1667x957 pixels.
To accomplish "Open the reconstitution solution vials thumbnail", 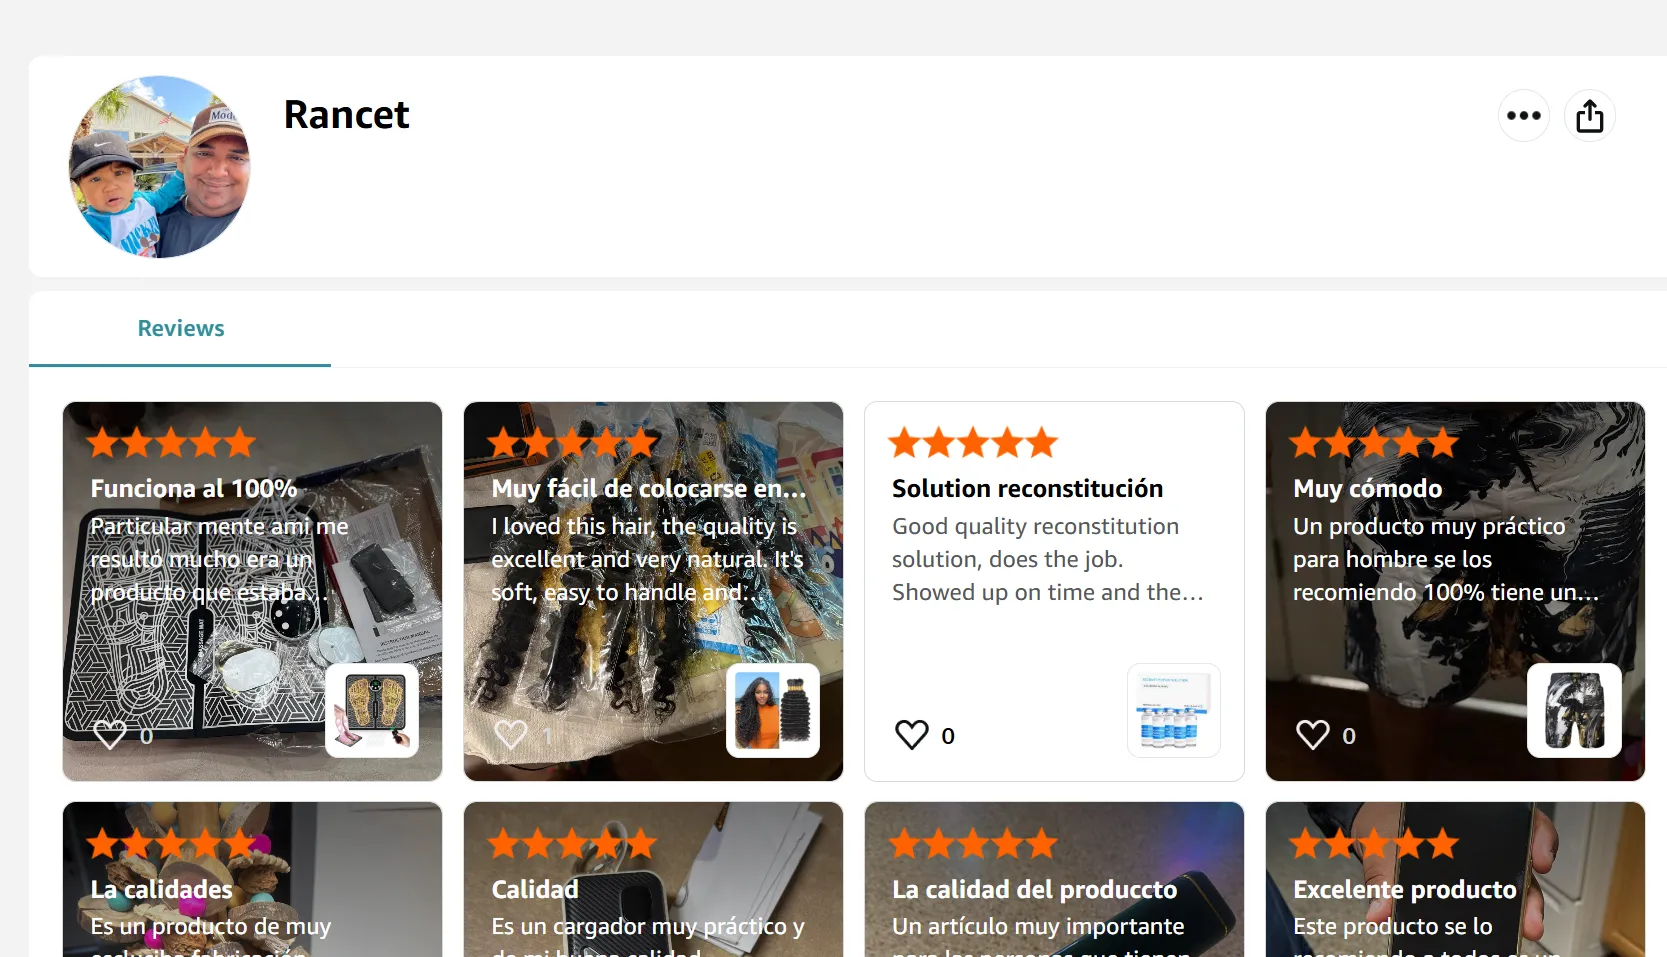I will pos(1174,710).
